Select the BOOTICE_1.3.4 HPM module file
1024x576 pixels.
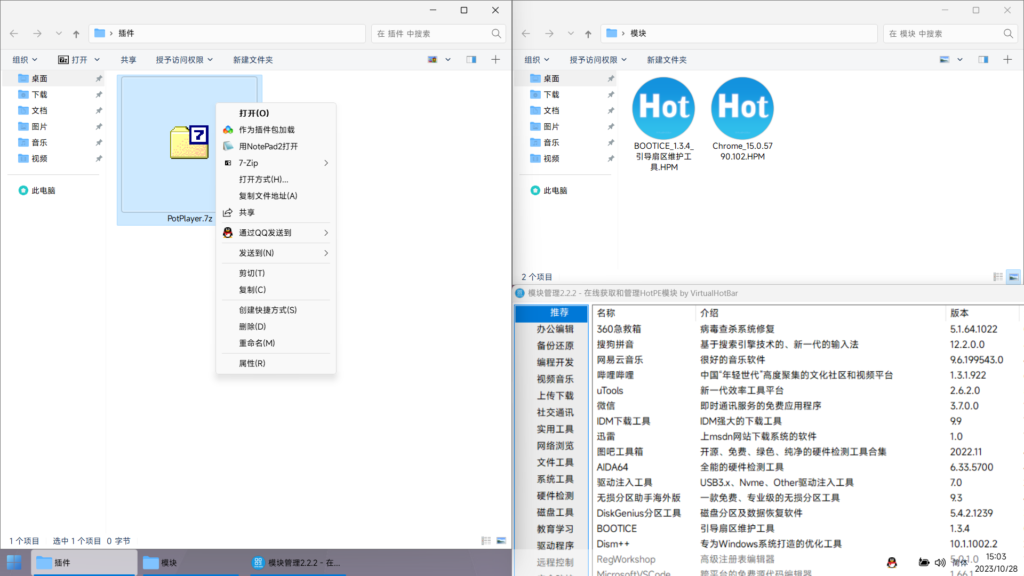[664, 124]
